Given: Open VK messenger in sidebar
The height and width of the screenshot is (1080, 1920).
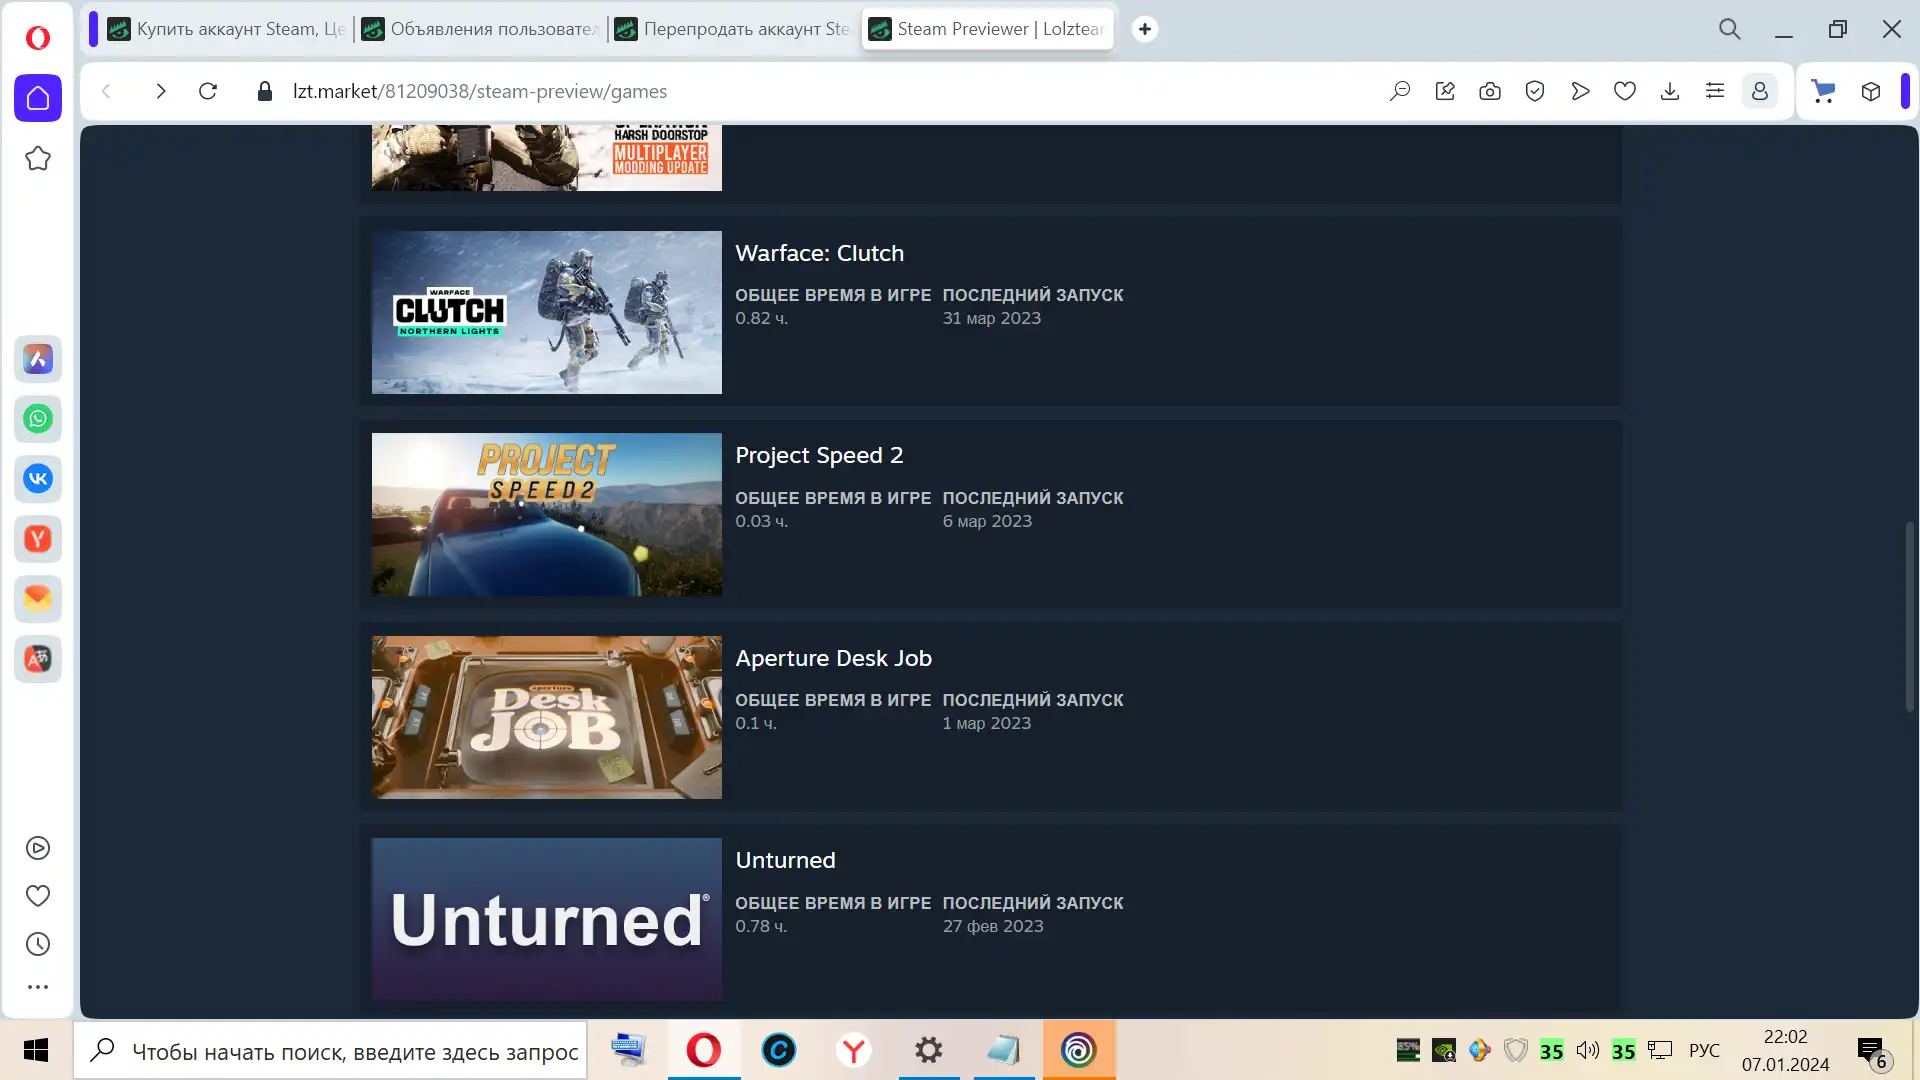Looking at the screenshot, I should point(38,479).
